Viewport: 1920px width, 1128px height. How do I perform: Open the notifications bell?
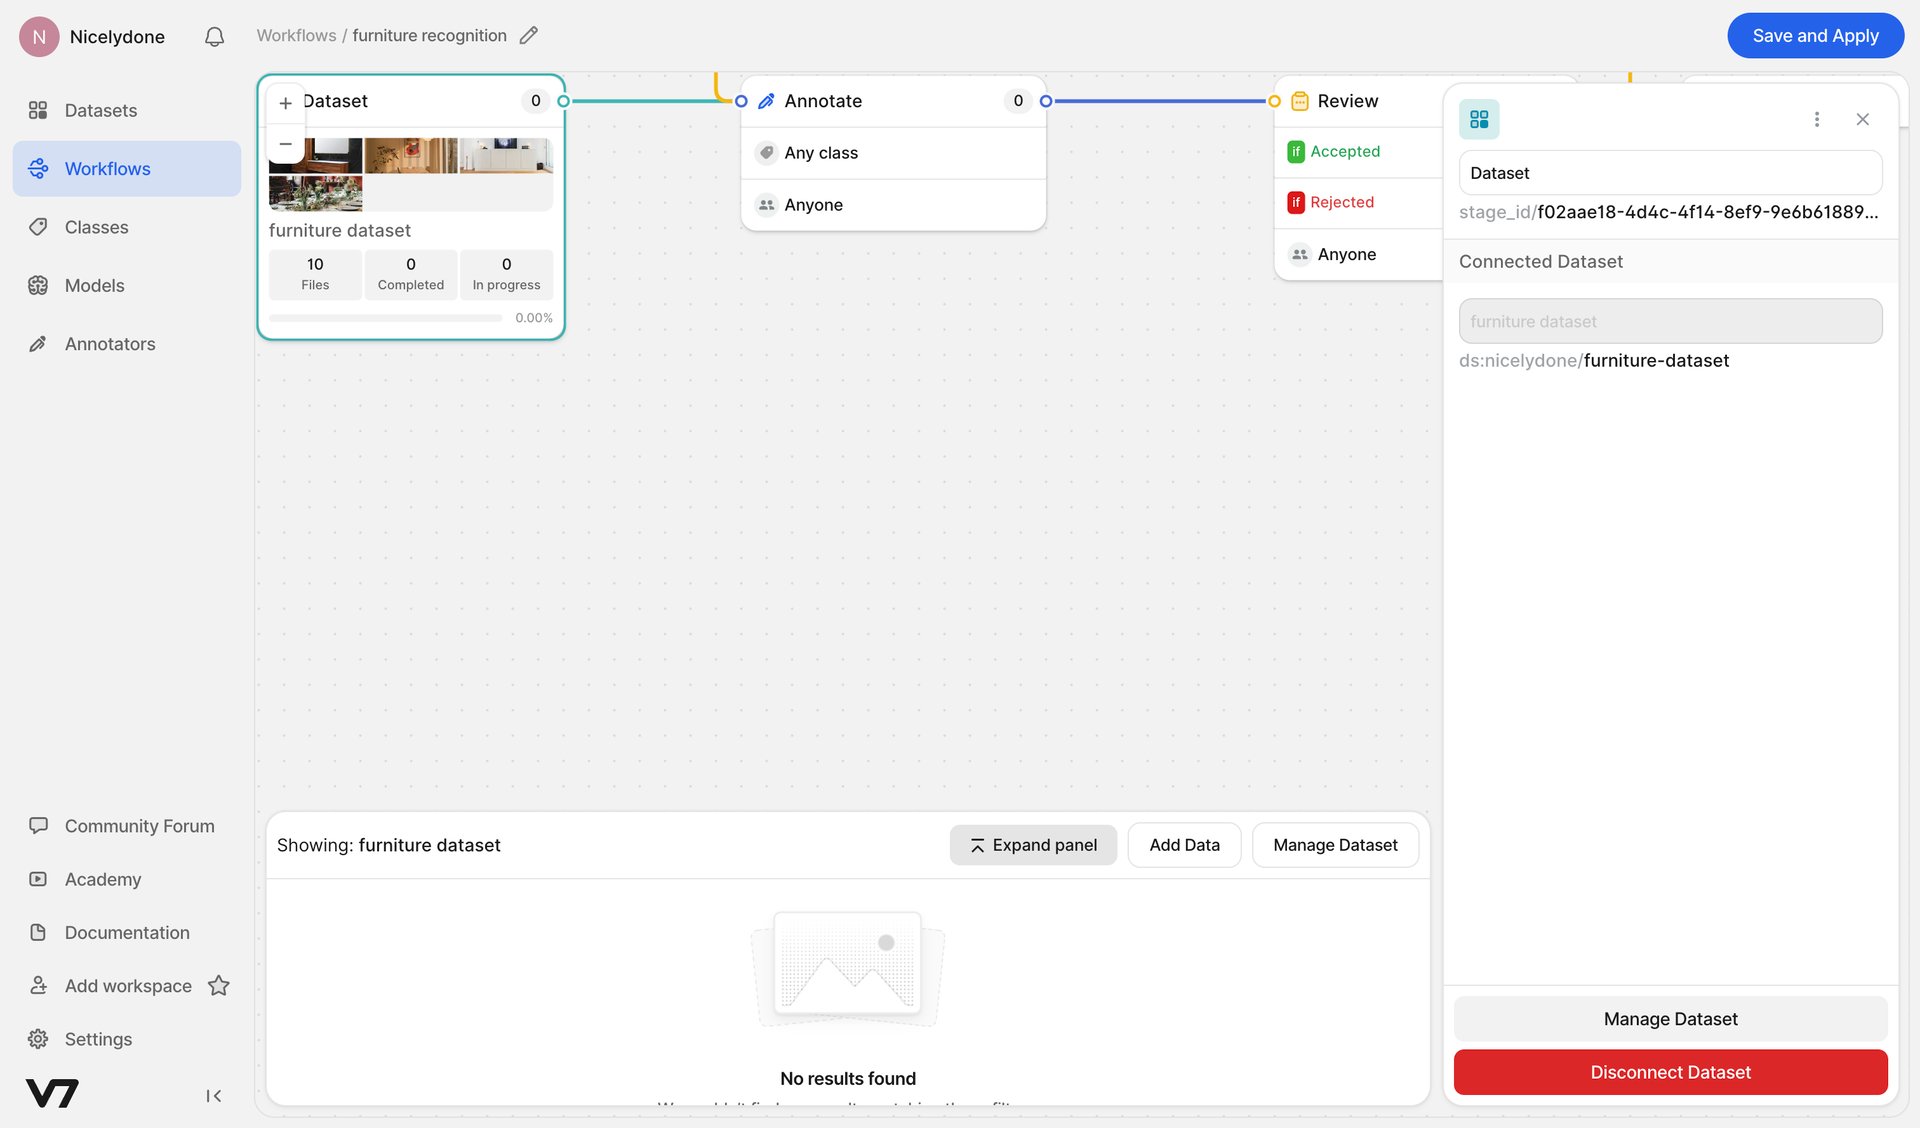(213, 36)
